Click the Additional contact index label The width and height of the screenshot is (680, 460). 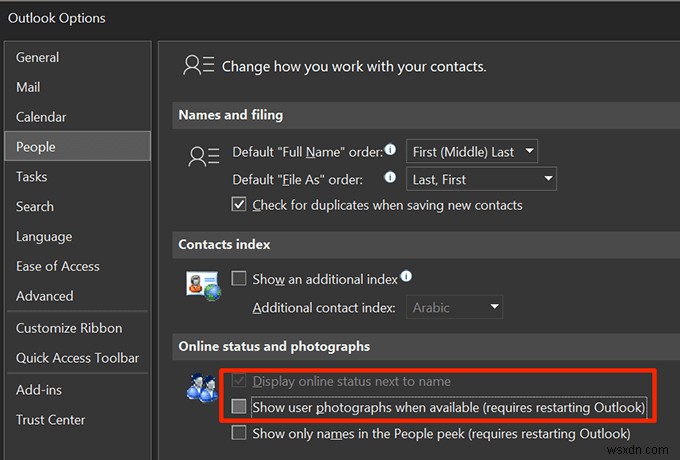click(x=324, y=308)
